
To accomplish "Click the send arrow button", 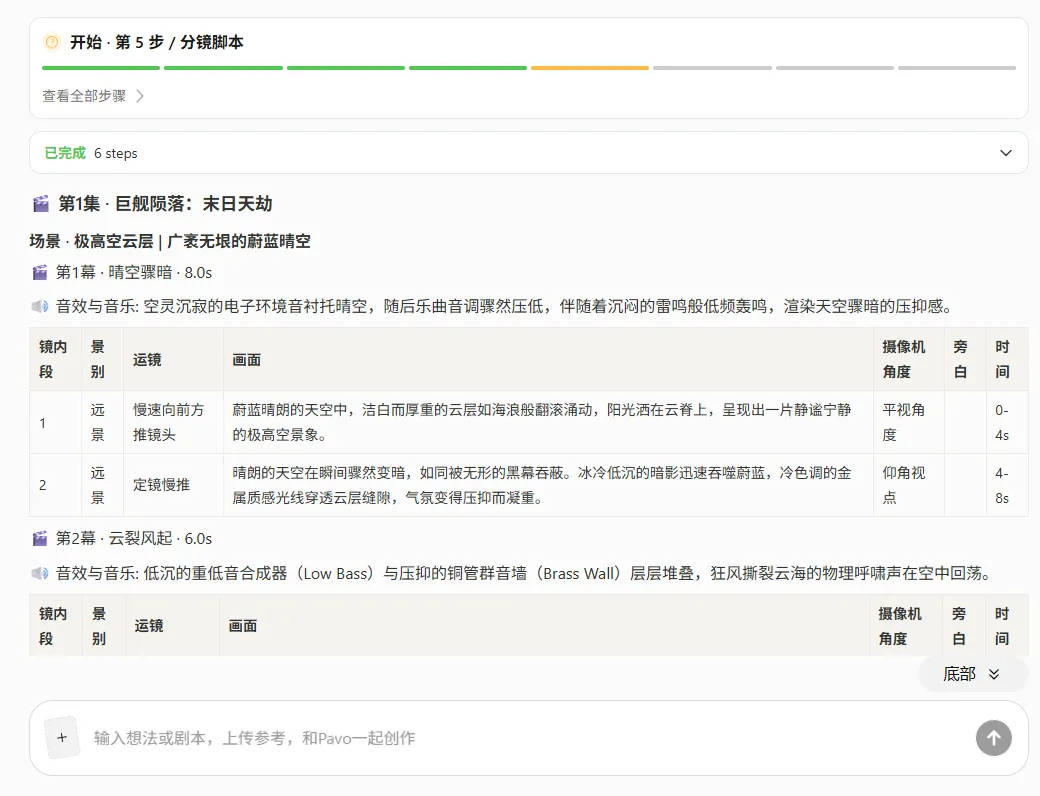I will click(994, 738).
